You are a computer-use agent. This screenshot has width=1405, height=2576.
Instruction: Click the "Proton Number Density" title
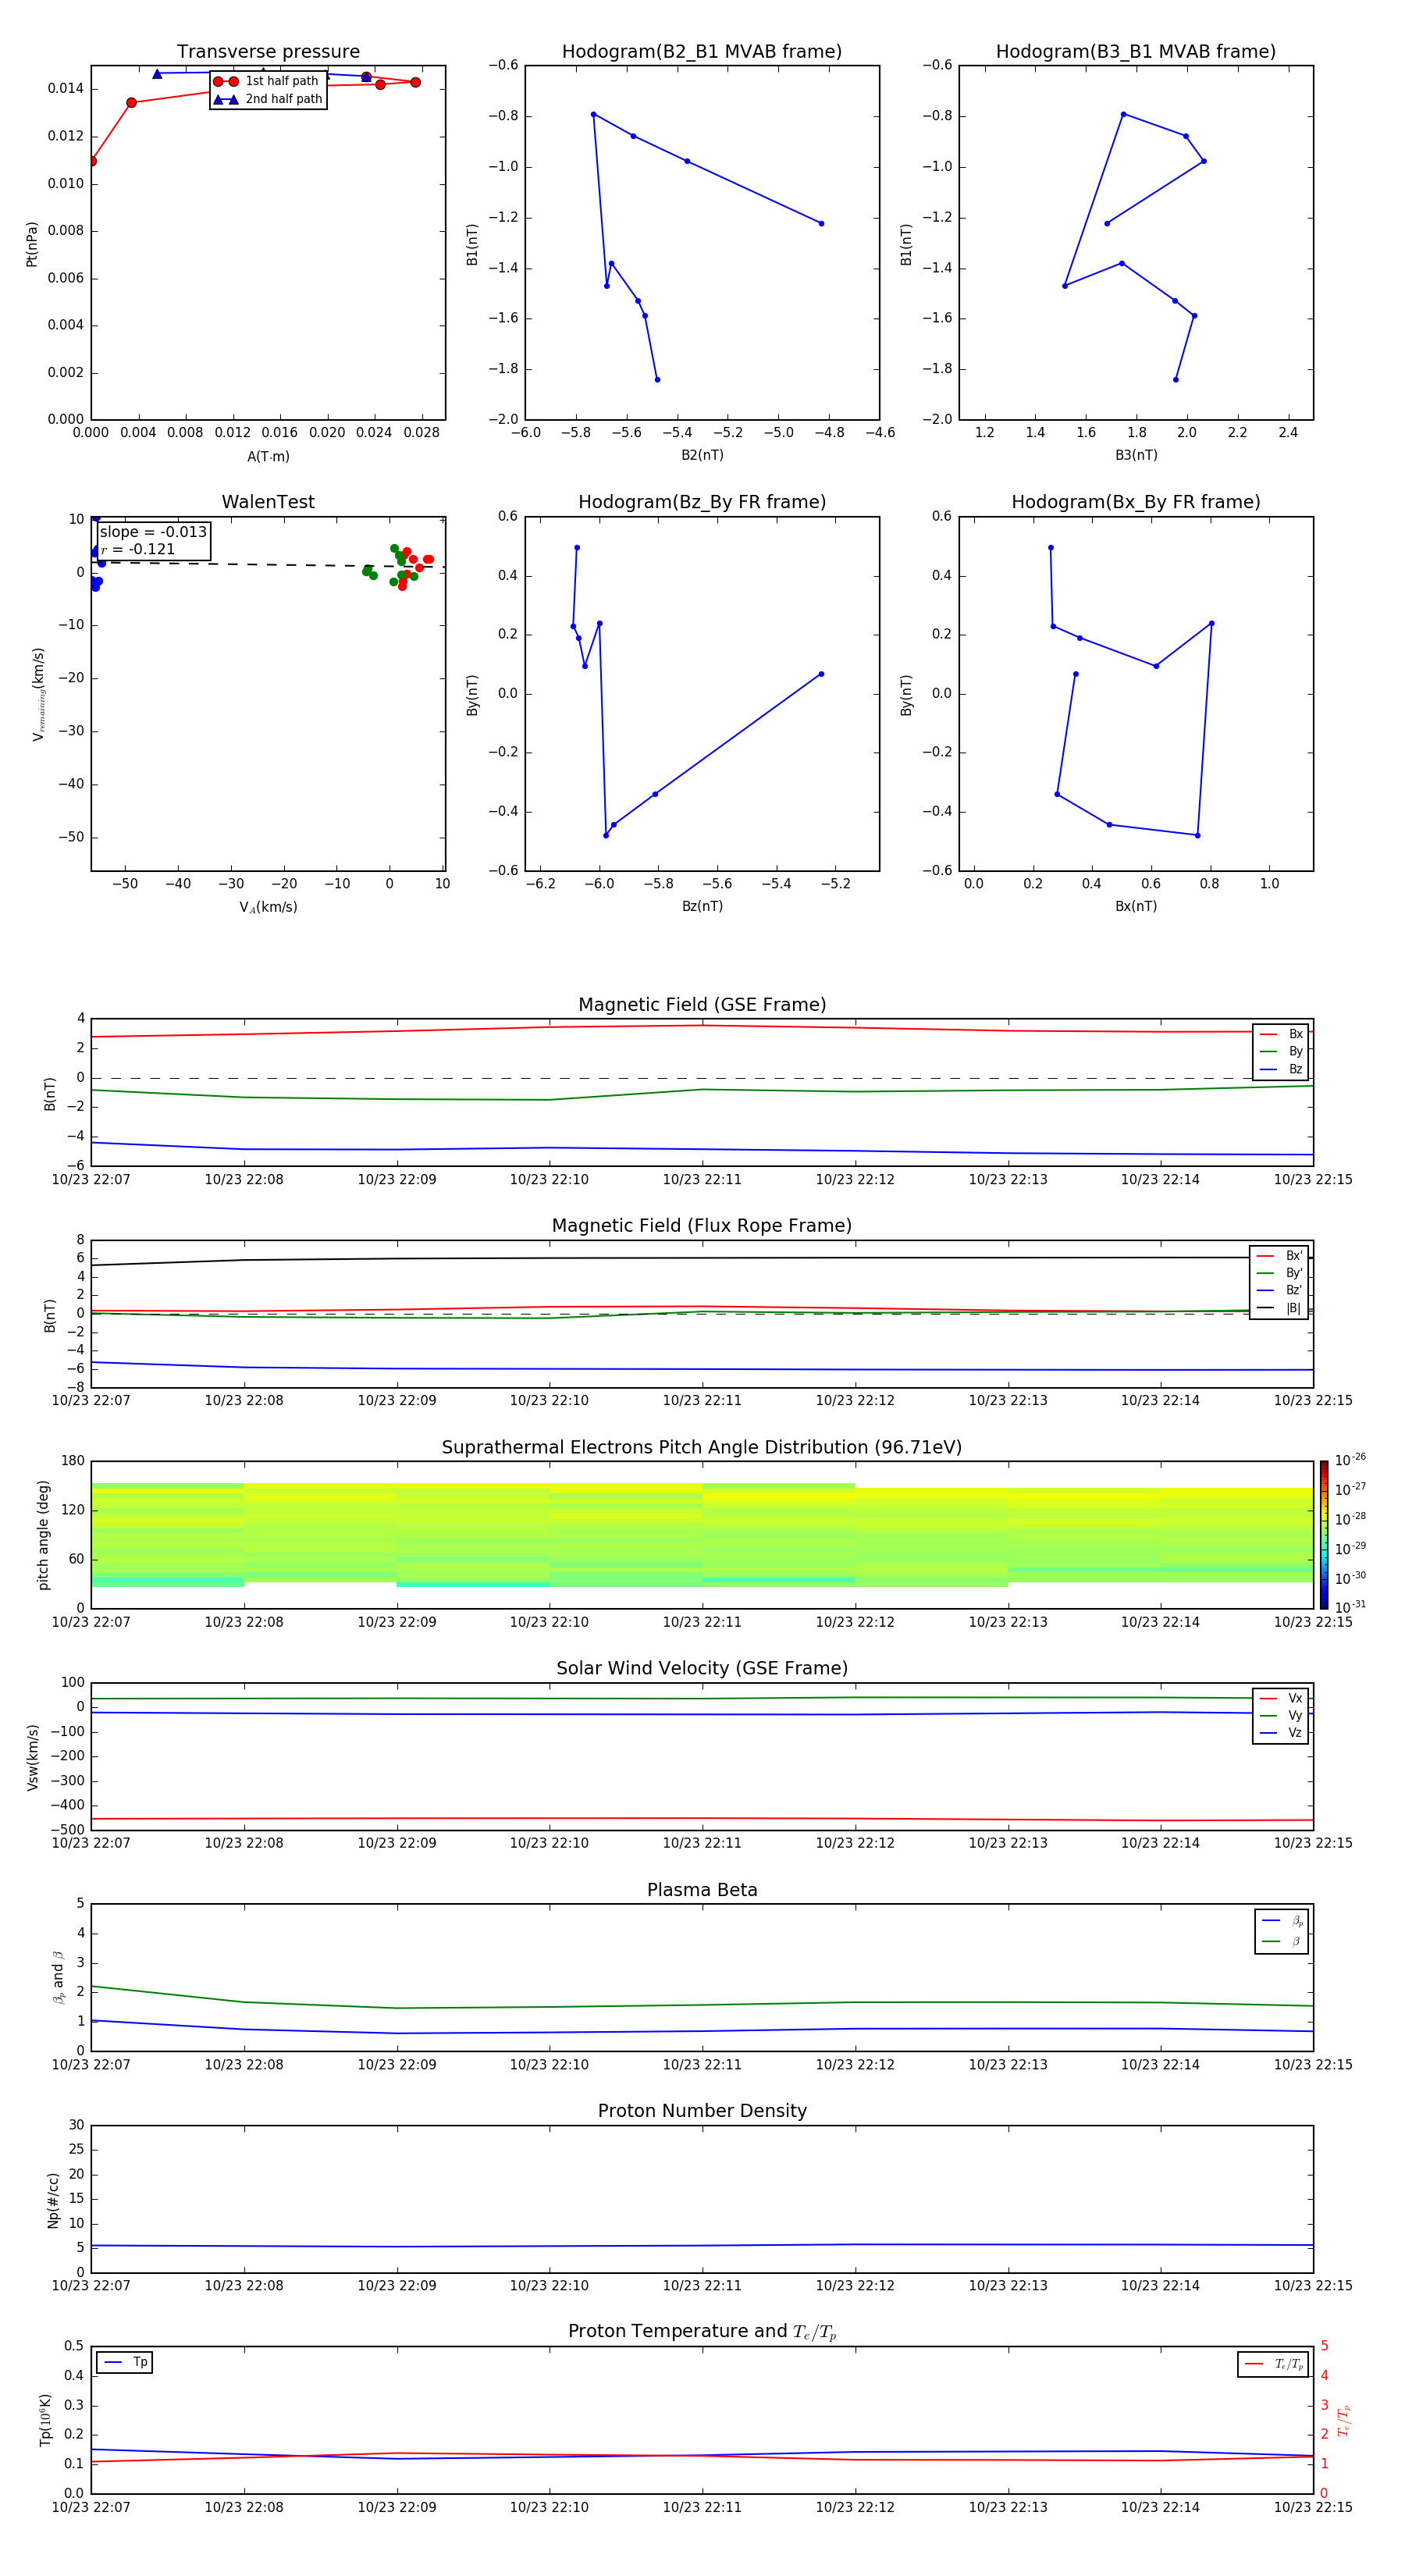pos(702,2111)
